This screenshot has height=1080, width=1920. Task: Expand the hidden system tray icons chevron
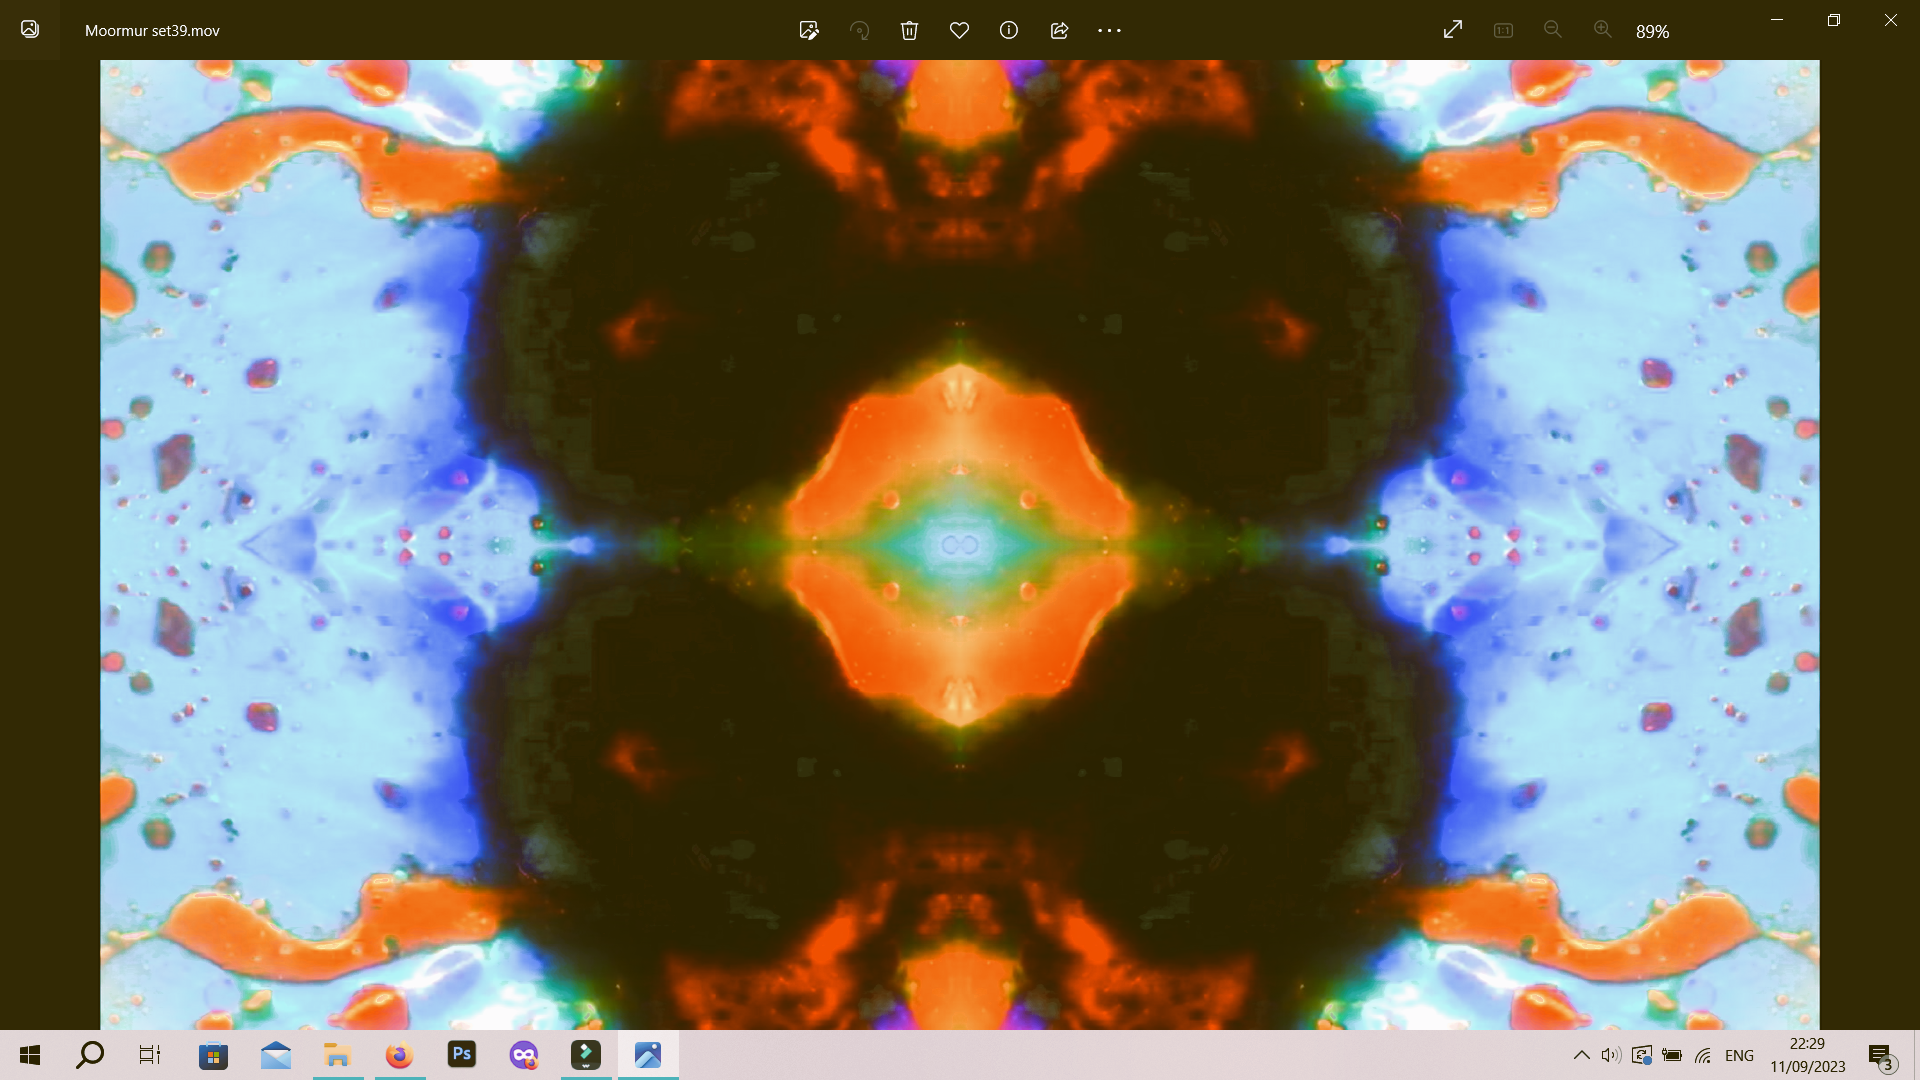[1581, 1055]
